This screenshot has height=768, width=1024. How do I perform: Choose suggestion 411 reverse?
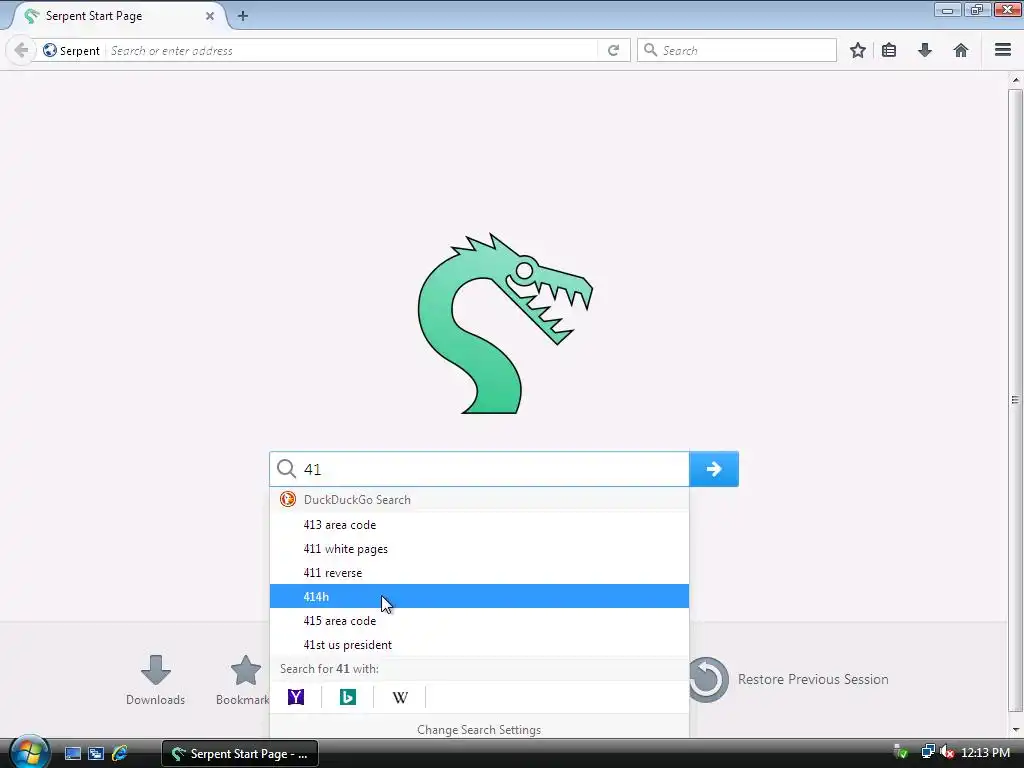click(479, 573)
